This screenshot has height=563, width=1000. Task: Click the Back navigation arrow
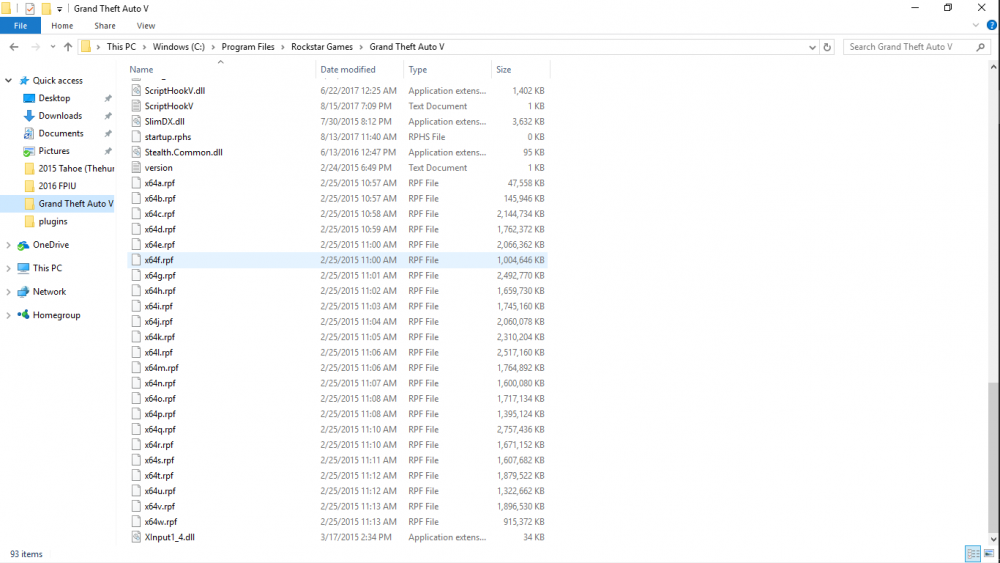(x=14, y=47)
